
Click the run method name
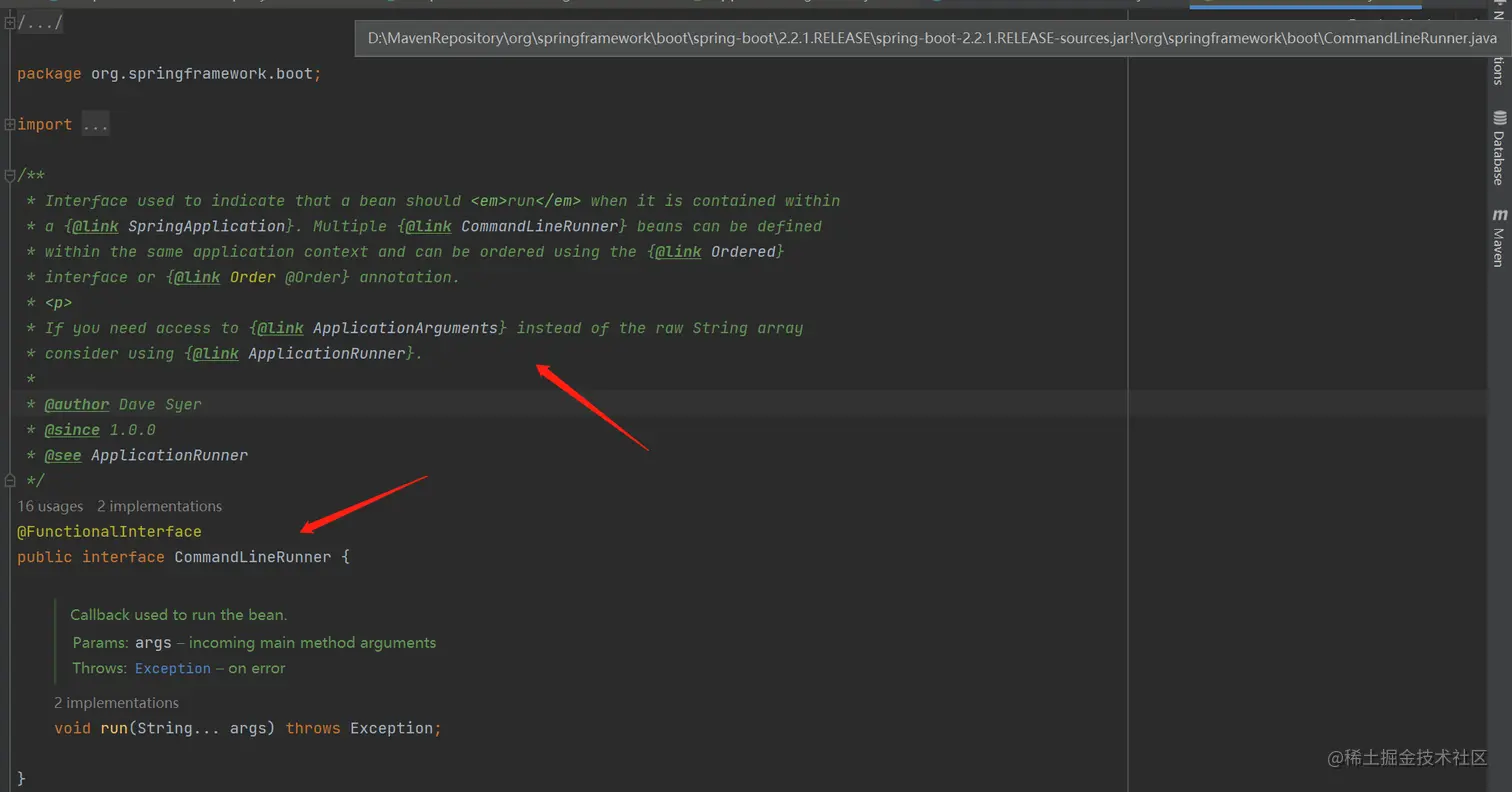point(113,729)
